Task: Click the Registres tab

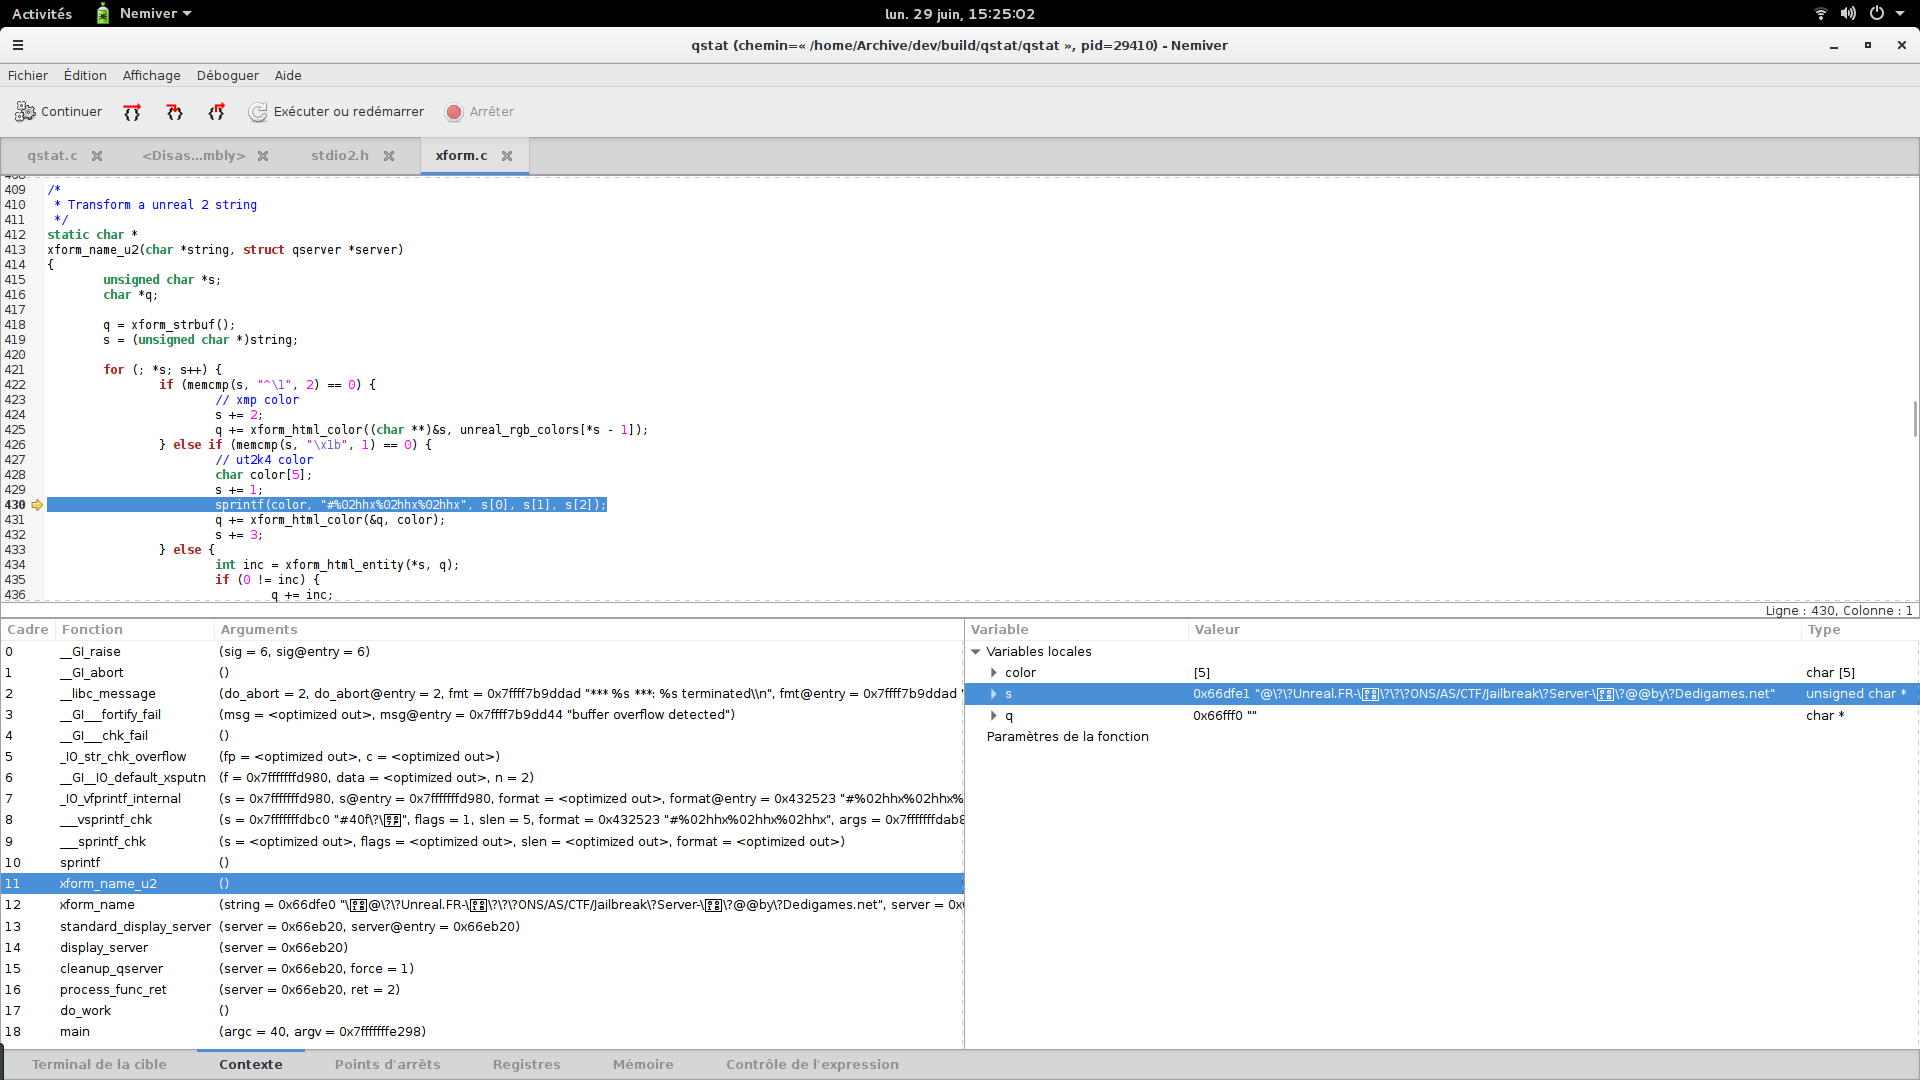Action: [525, 1064]
